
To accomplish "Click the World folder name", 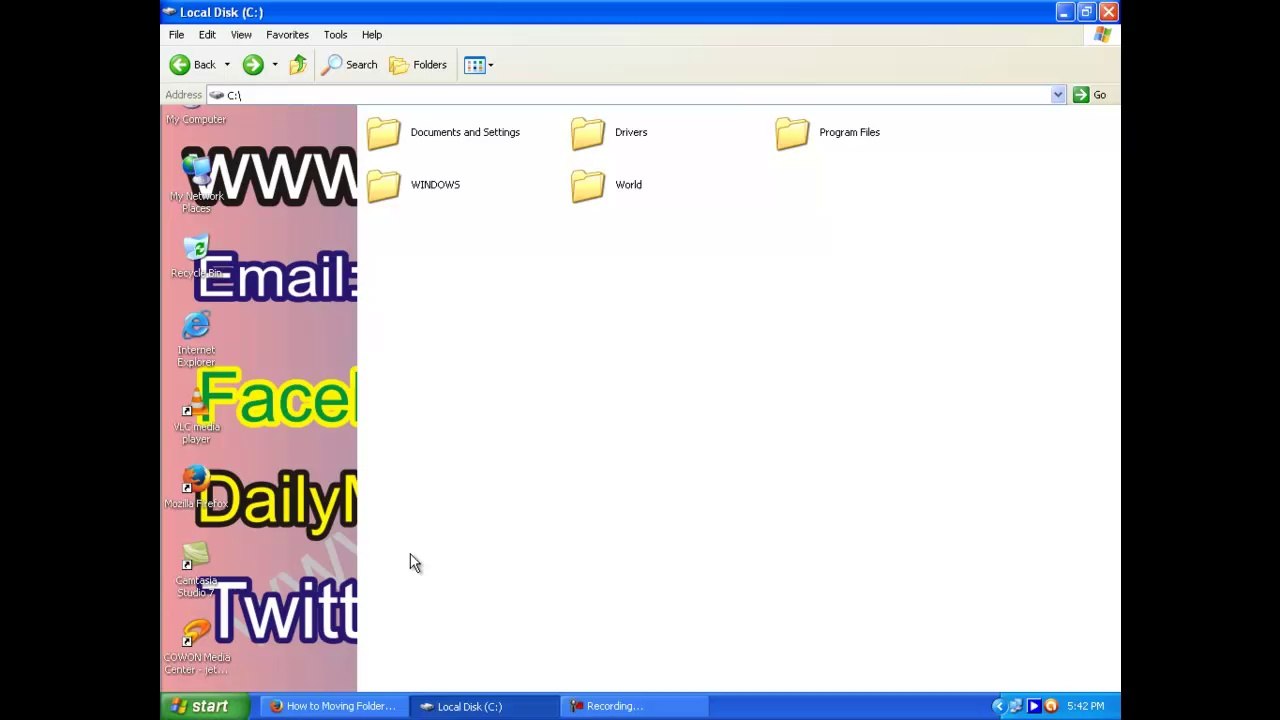I will click(628, 185).
